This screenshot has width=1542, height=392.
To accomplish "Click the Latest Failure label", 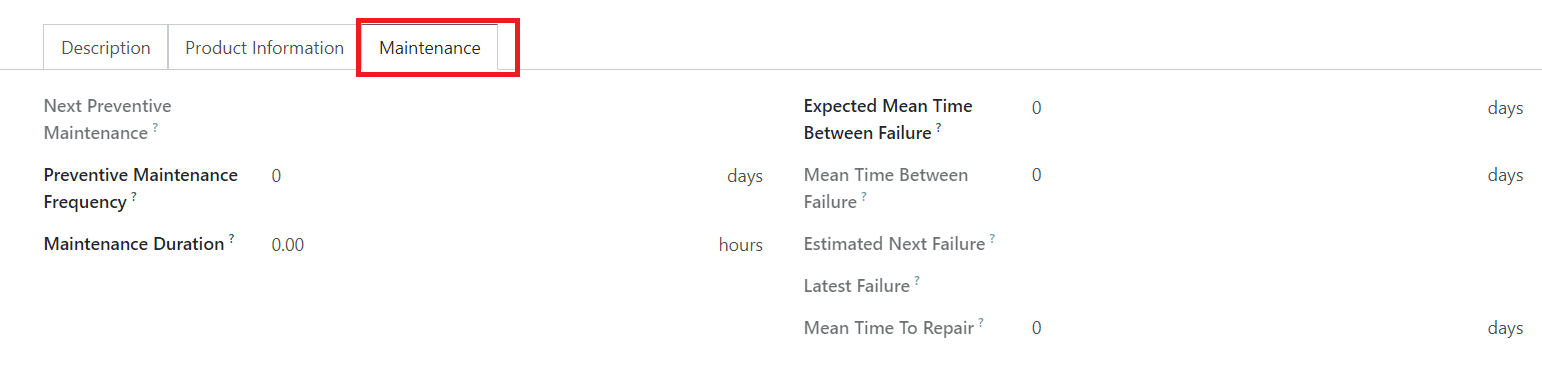I will pos(857,286).
